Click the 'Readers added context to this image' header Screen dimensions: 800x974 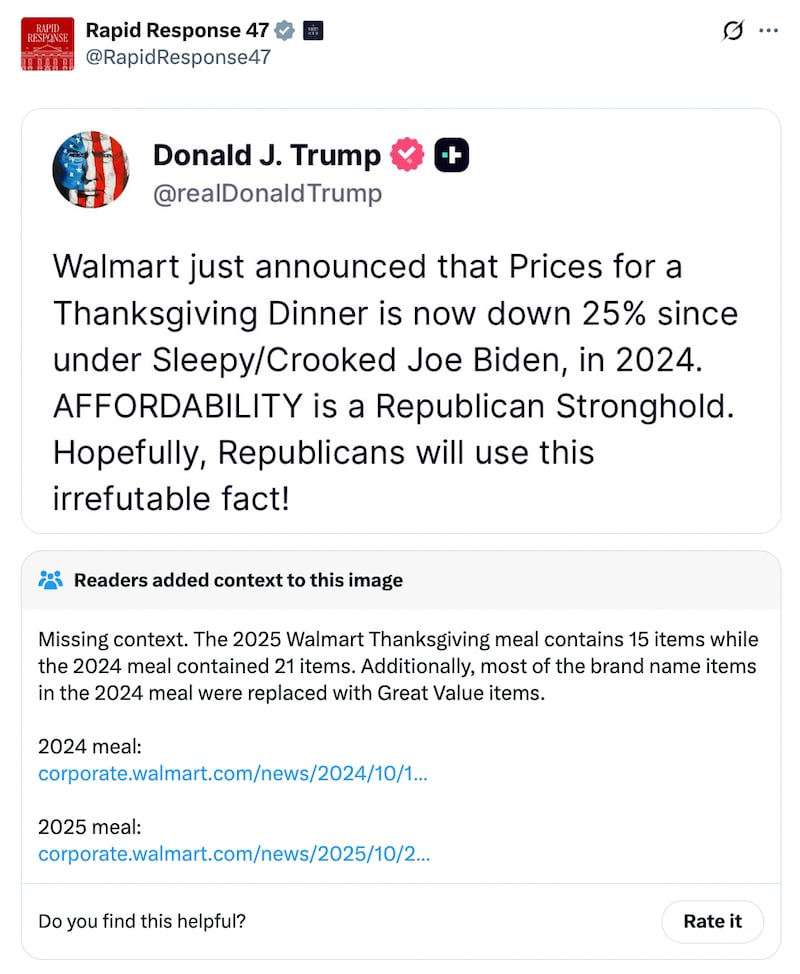pyautogui.click(x=238, y=580)
